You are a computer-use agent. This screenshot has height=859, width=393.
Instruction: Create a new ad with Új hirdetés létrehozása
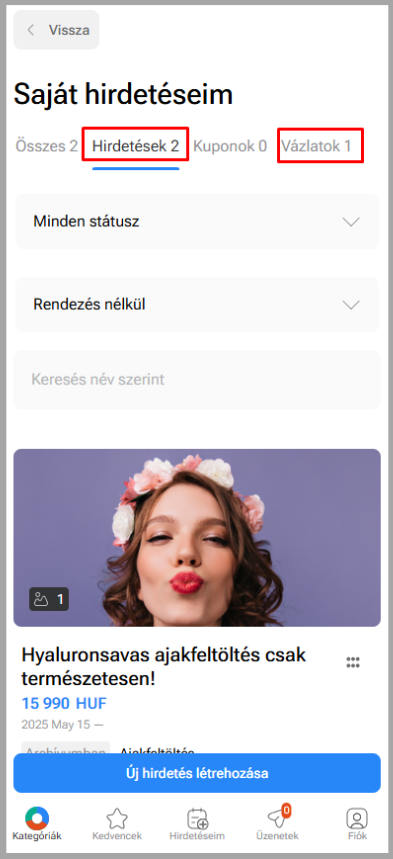point(197,773)
